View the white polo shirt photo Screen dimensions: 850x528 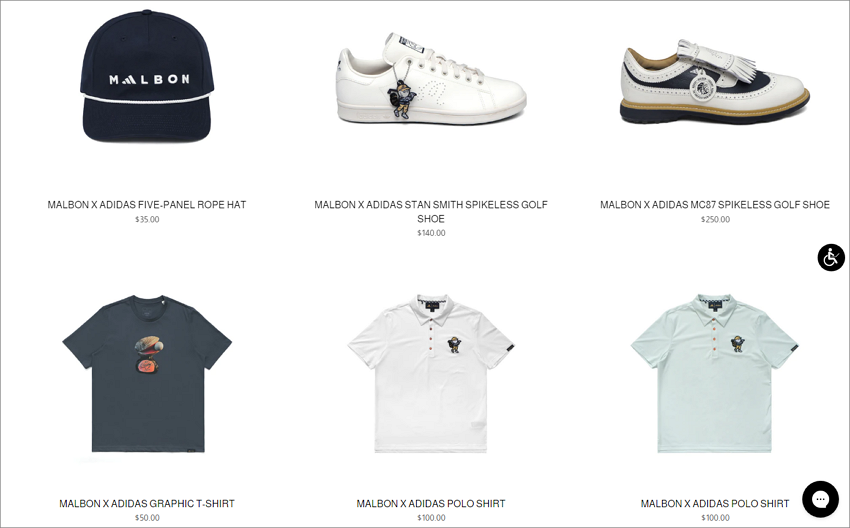[431, 374]
